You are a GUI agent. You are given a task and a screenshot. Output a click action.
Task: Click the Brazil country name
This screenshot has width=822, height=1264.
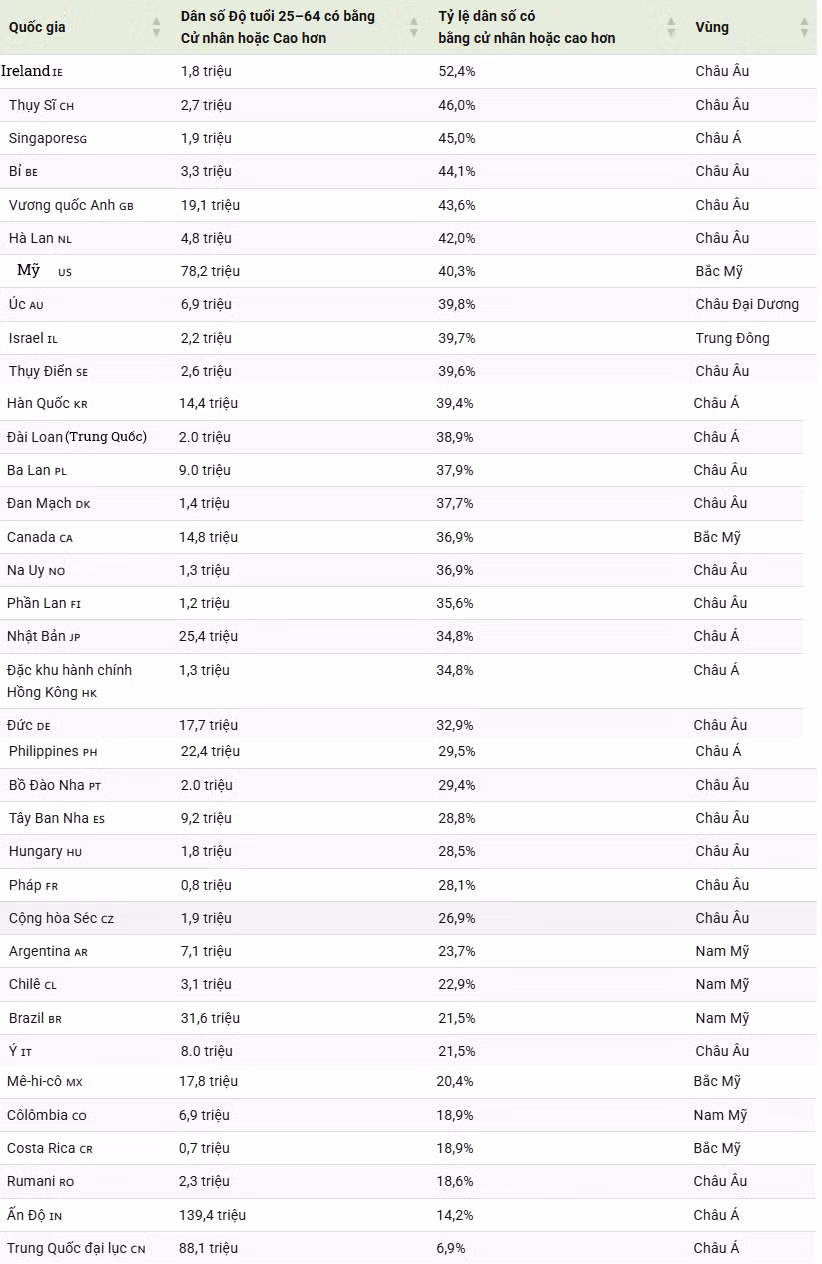(35, 1018)
